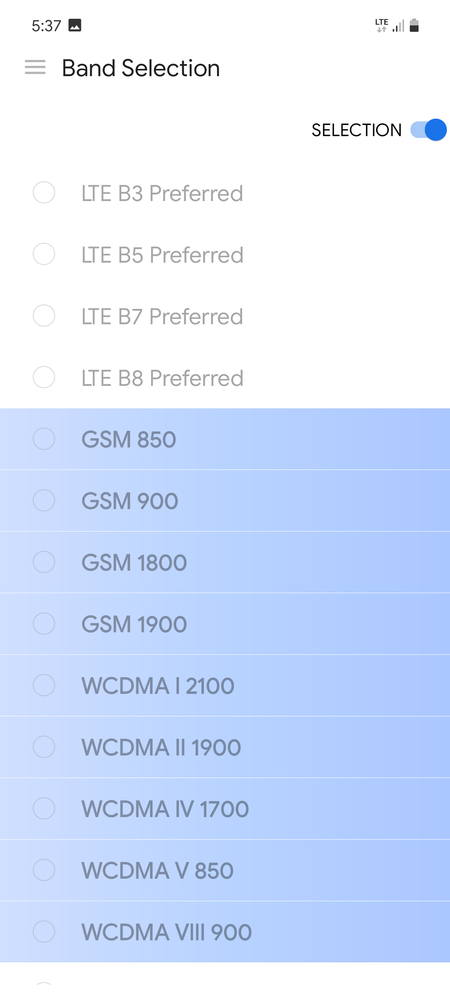Tap the LTE data indicator icon
Viewport: 450px width, 999px height.
[381, 25]
